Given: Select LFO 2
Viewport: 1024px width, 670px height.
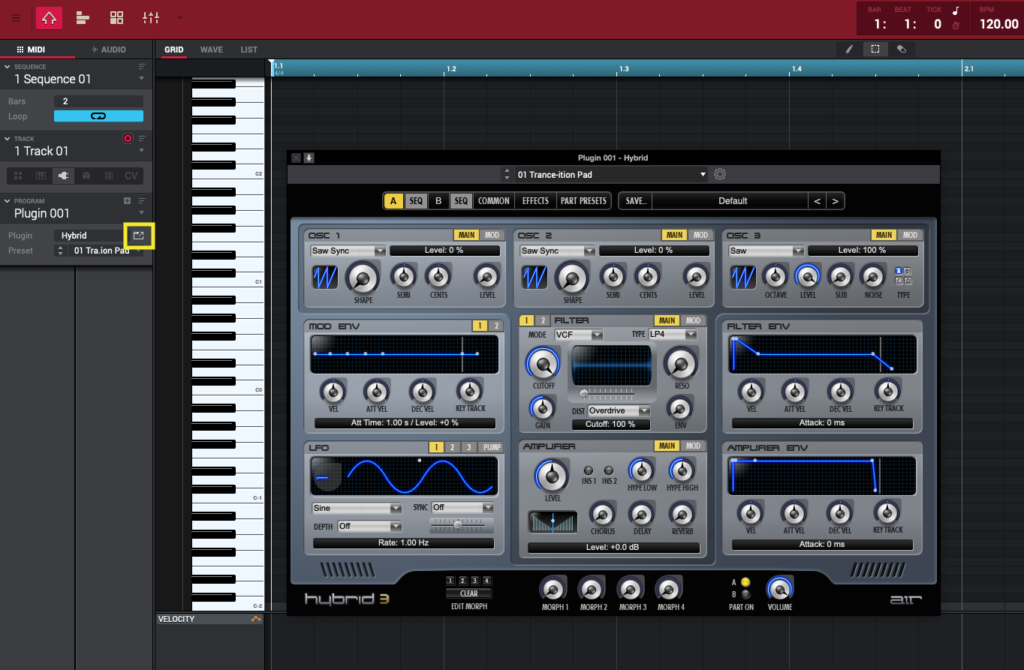Looking at the screenshot, I should [452, 447].
